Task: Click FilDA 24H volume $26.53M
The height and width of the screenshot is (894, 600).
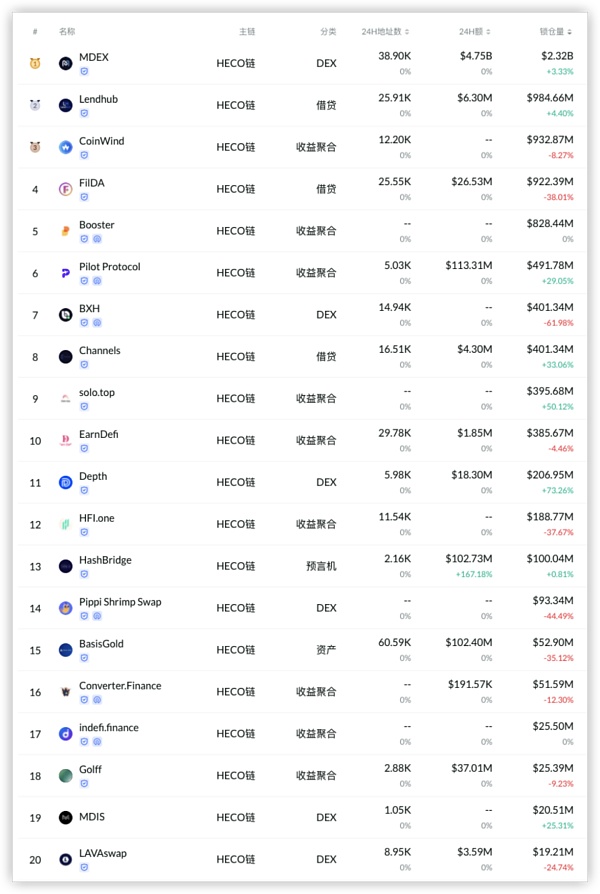Action: (x=472, y=181)
